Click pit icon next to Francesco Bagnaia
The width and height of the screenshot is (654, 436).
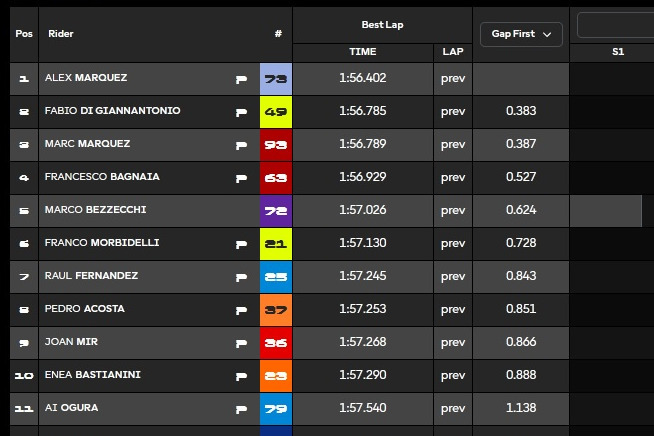[x=240, y=177]
